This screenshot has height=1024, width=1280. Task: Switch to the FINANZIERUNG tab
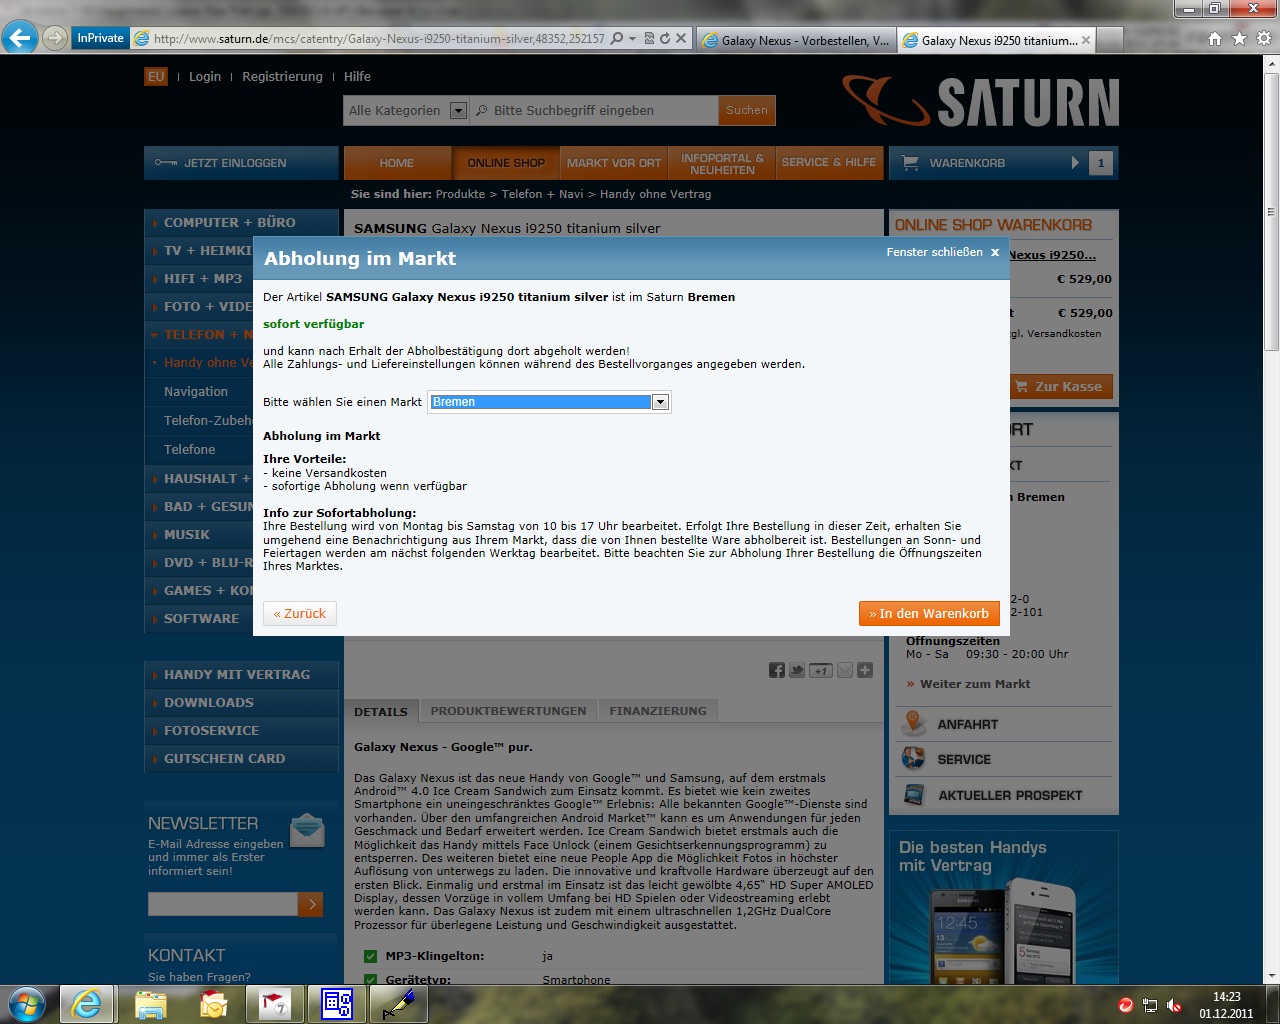click(658, 711)
